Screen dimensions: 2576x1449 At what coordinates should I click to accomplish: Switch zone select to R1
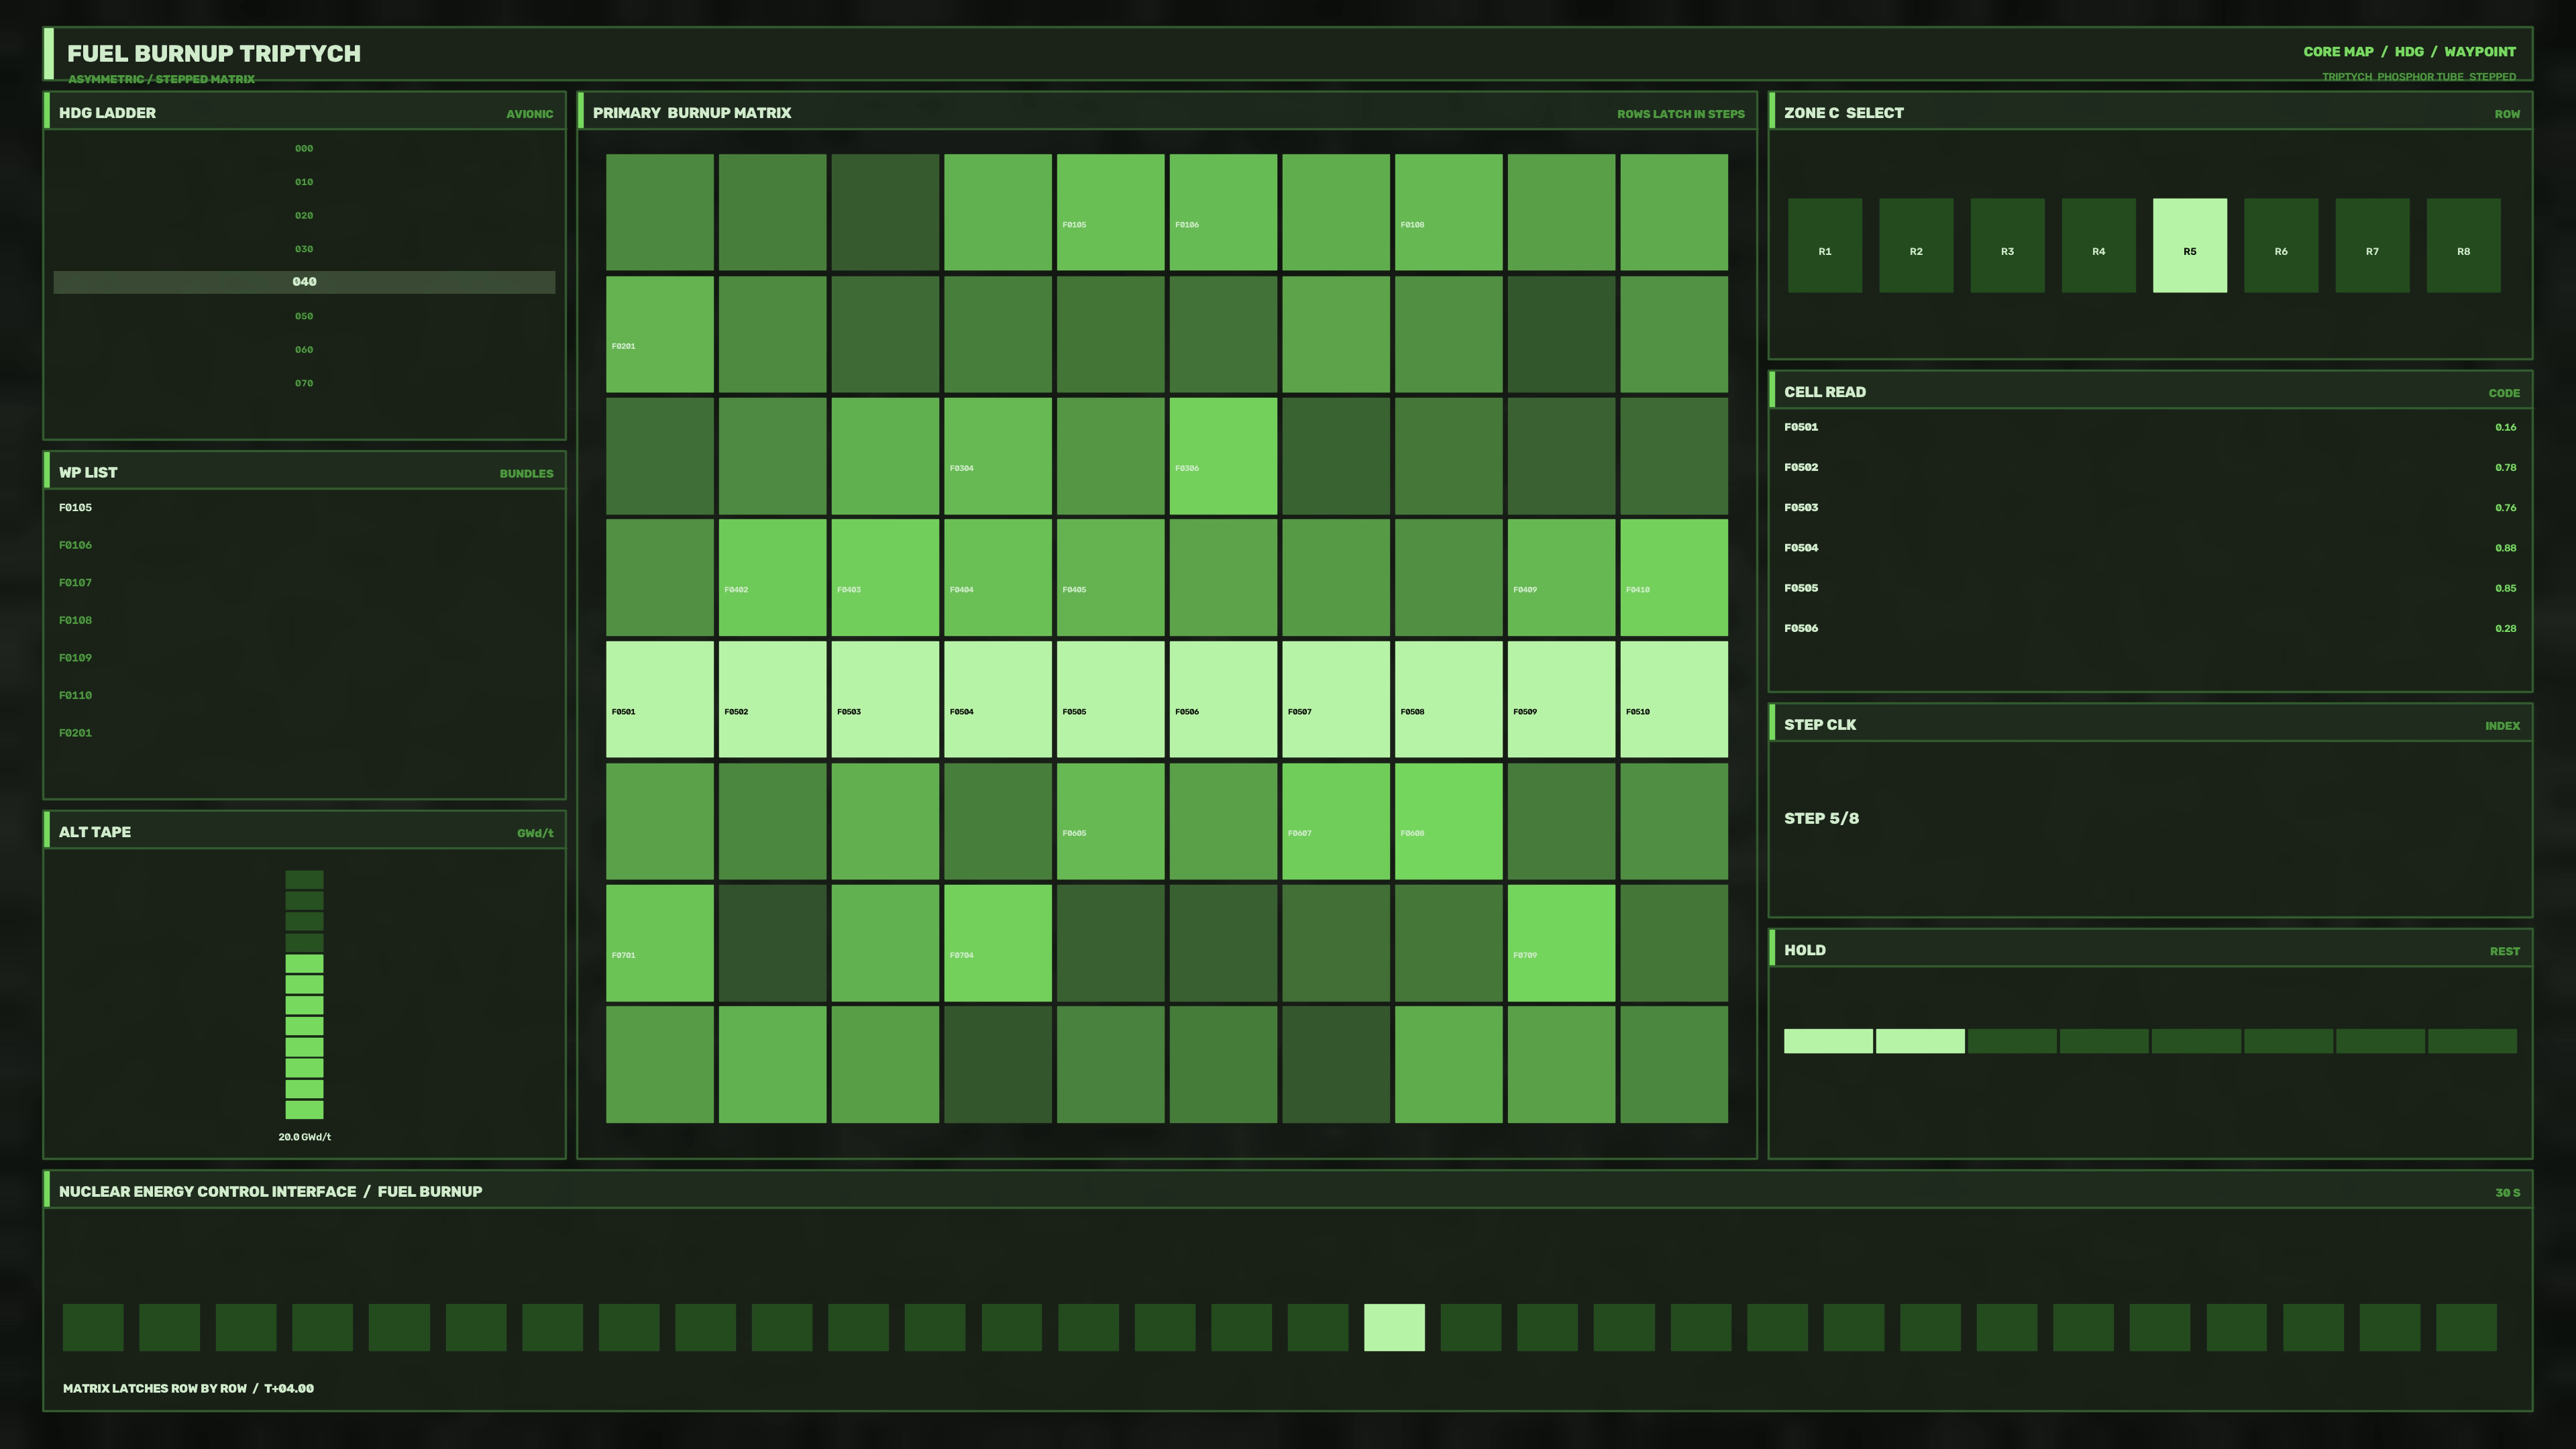(x=1824, y=245)
